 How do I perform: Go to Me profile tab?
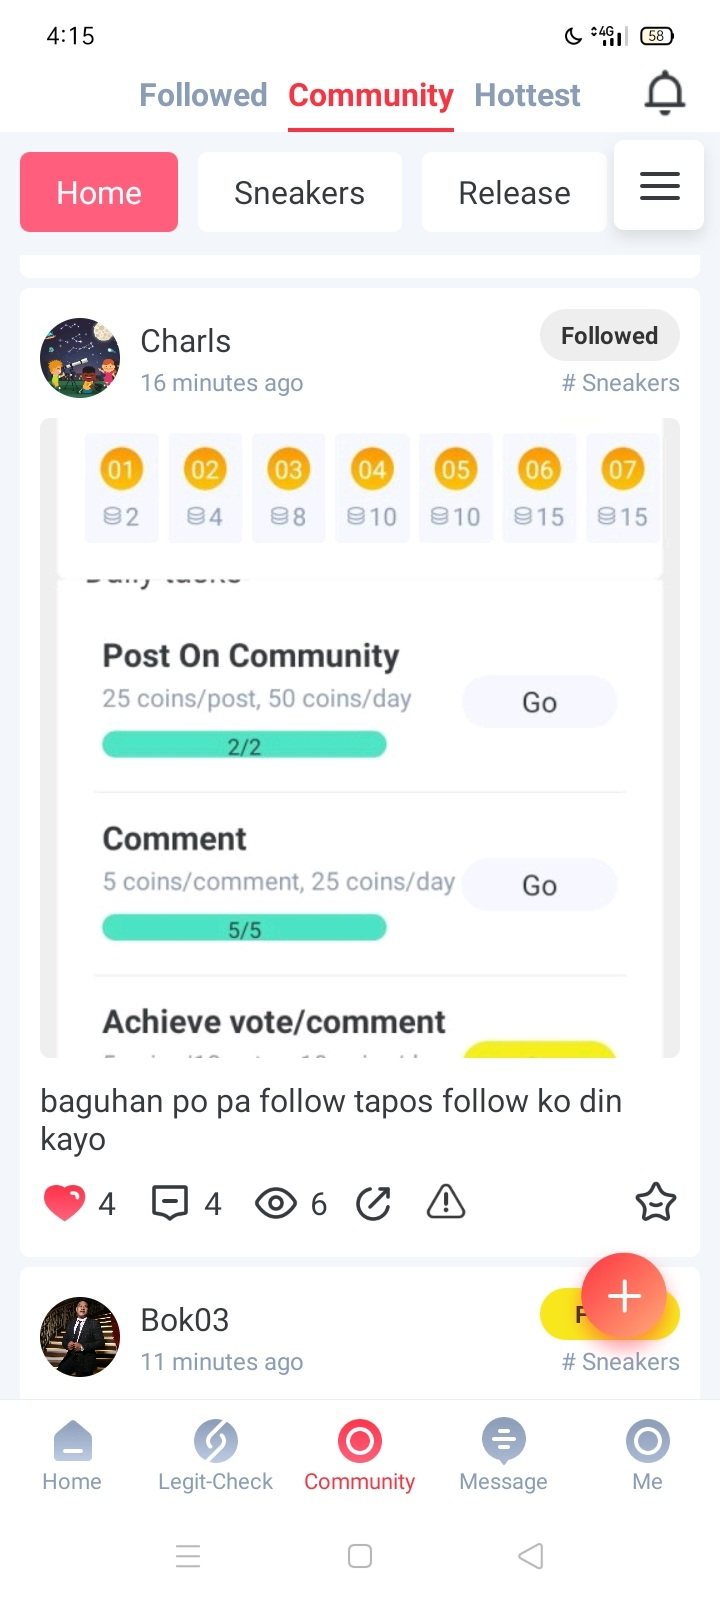point(647,1455)
